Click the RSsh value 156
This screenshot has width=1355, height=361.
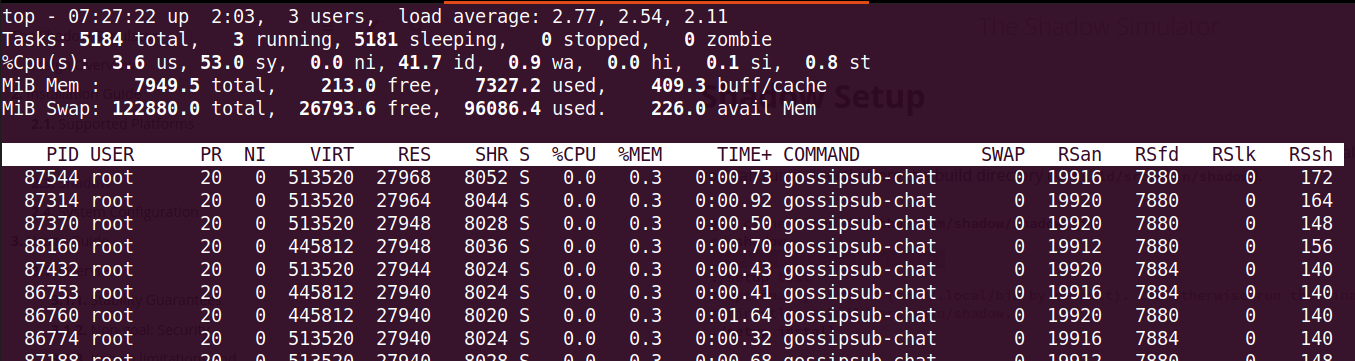point(1317,246)
